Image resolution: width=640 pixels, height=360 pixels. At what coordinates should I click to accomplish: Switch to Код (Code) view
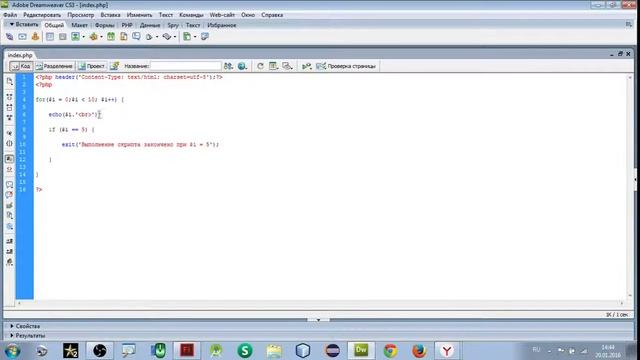click(20, 66)
